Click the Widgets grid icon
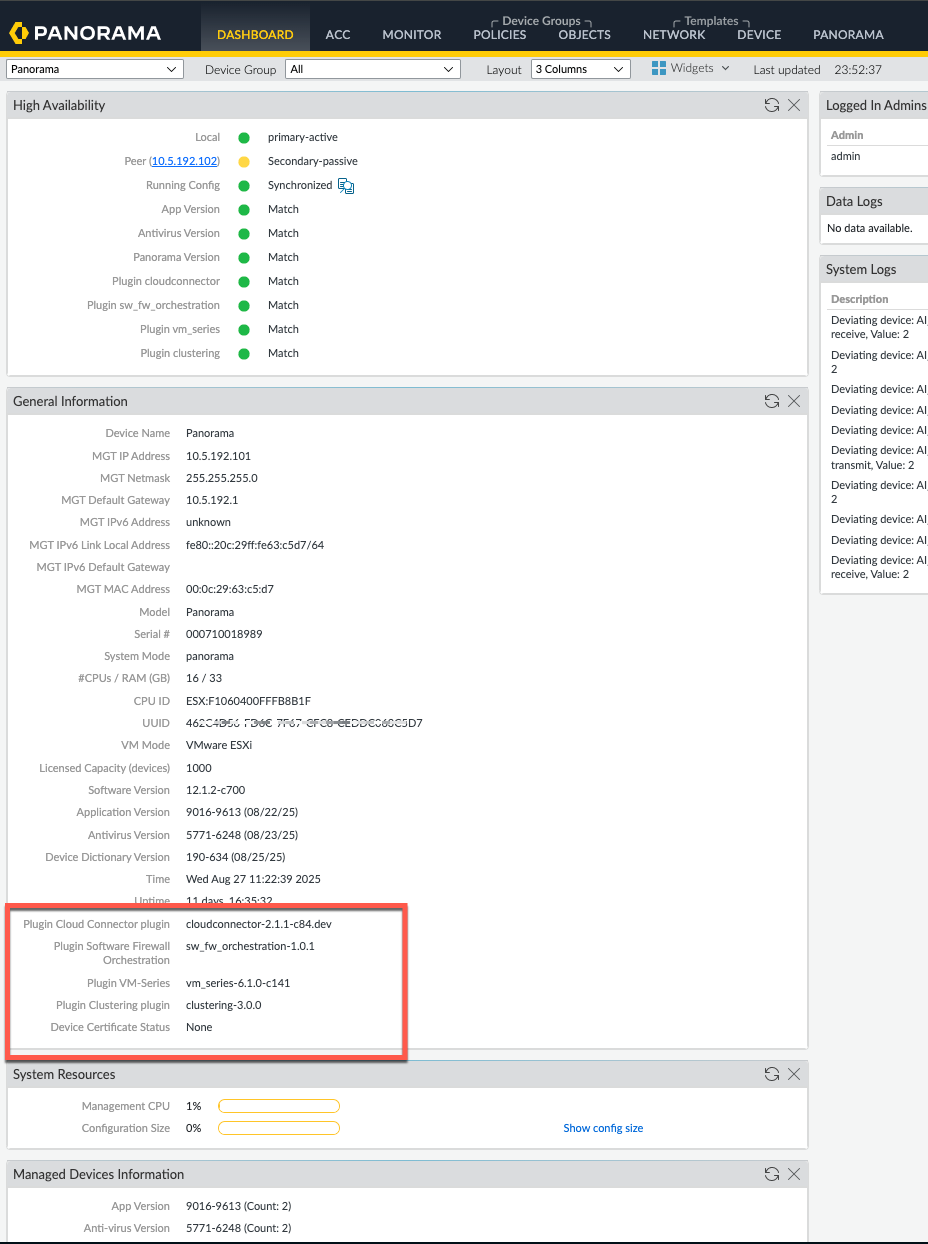Image resolution: width=928 pixels, height=1244 pixels. pos(659,68)
